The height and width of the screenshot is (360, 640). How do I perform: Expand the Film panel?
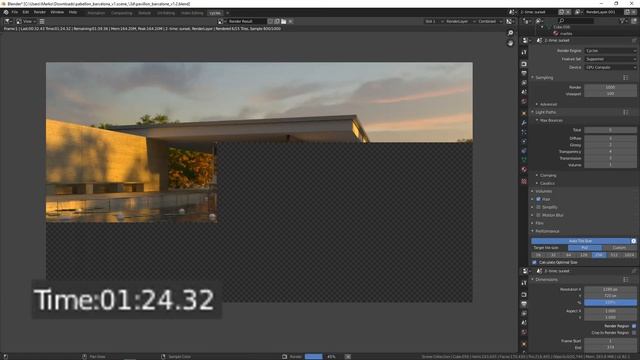[x=539, y=223]
